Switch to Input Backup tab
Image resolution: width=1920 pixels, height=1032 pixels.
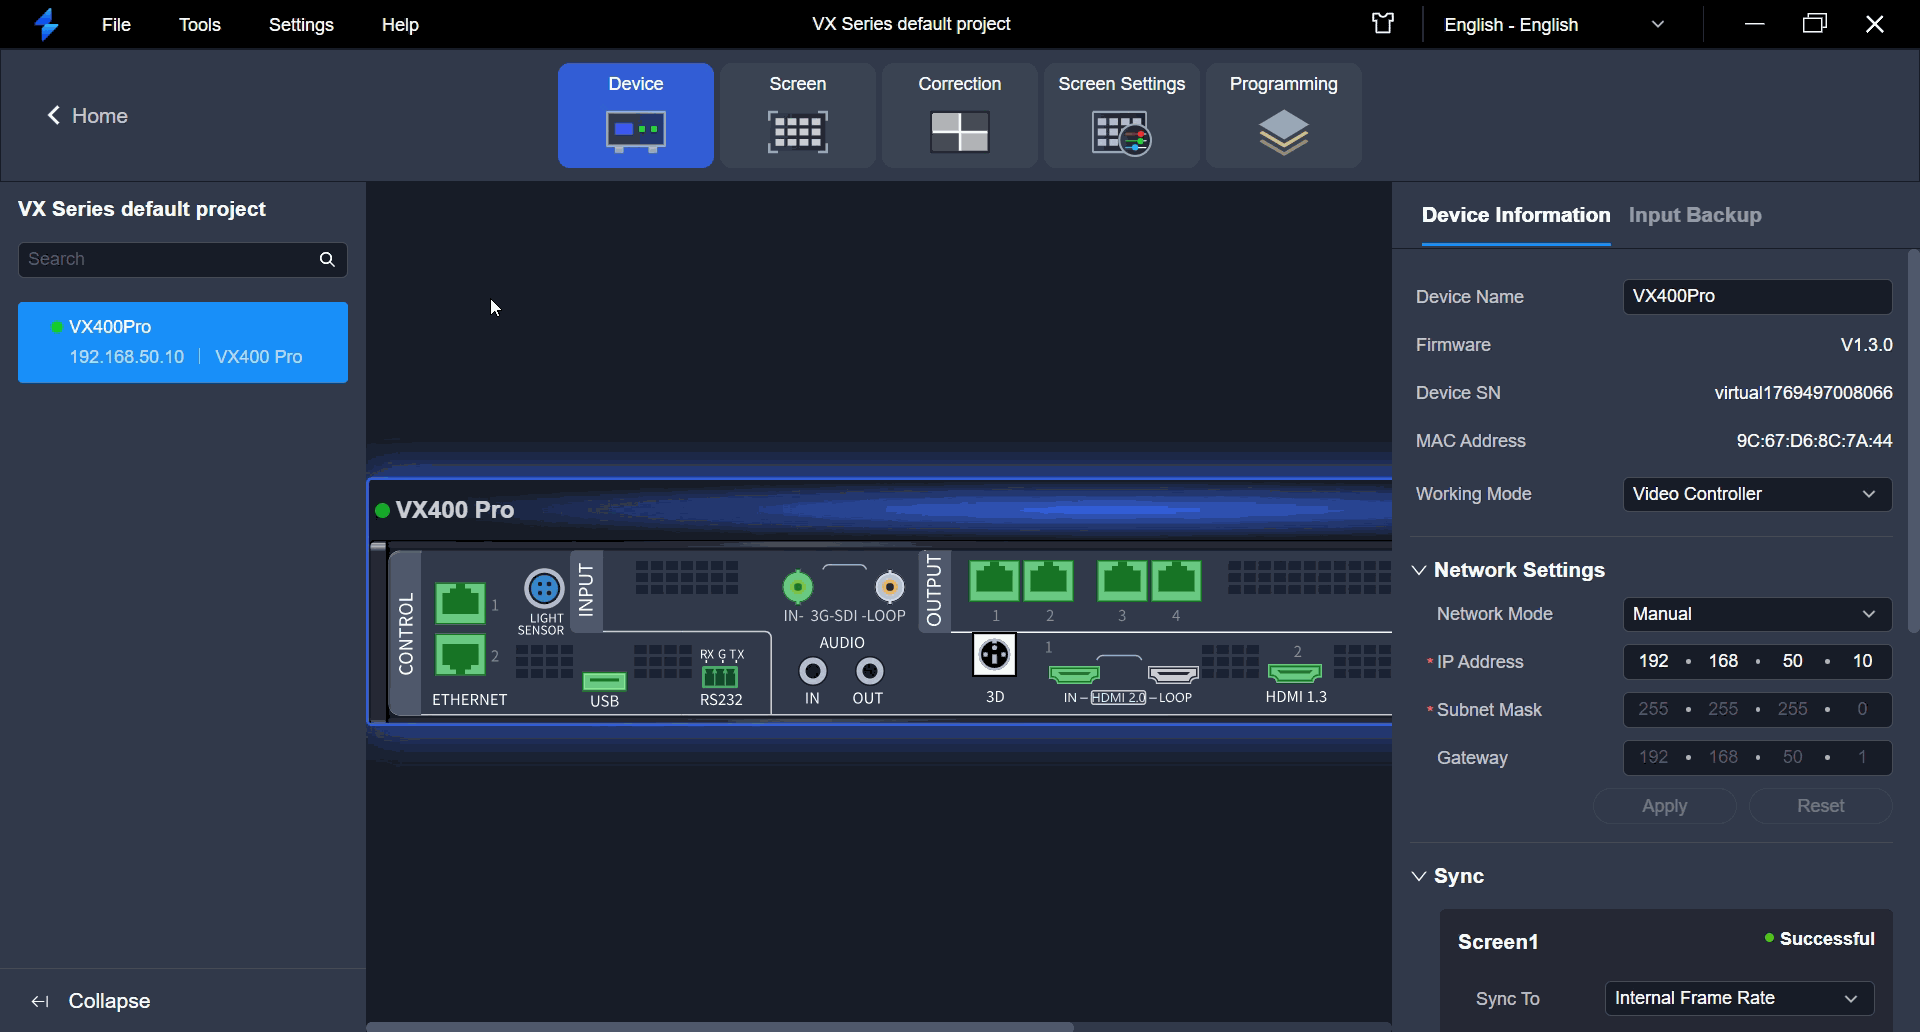pos(1695,215)
